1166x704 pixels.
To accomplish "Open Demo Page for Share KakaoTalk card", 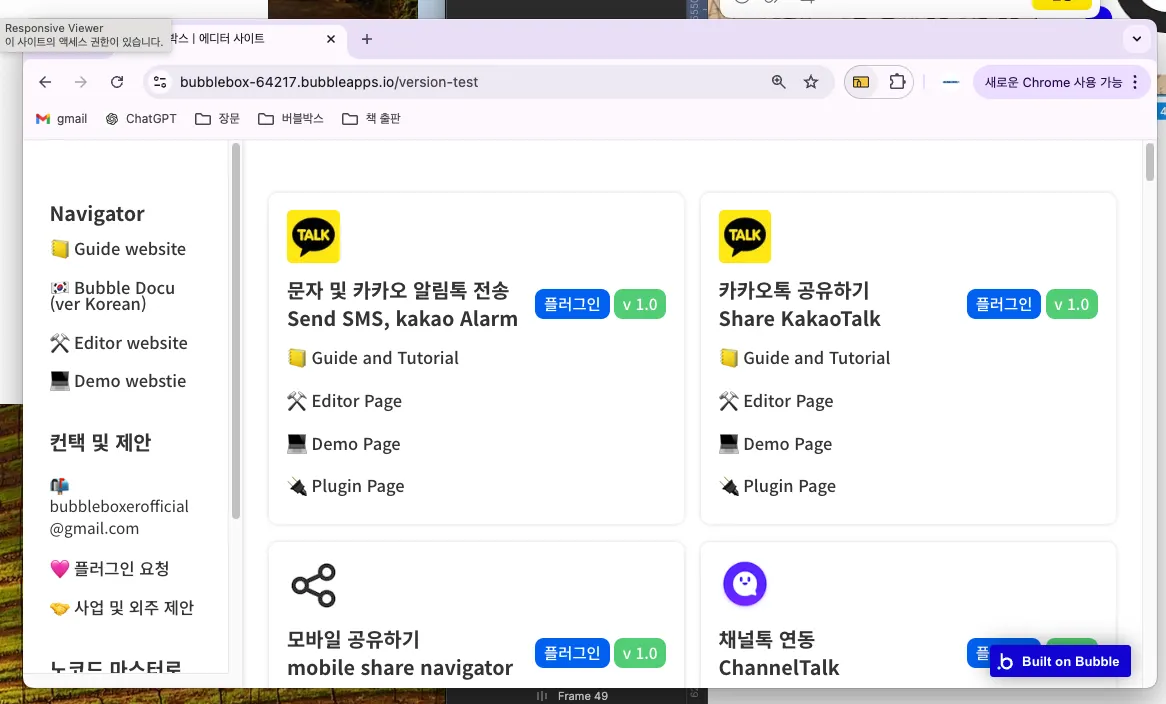I will point(775,444).
